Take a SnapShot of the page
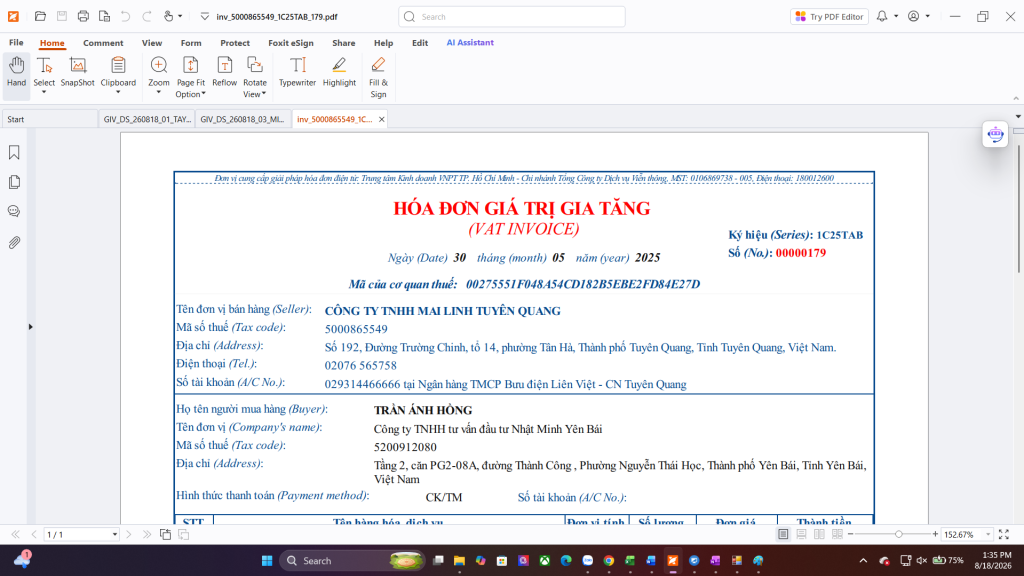The height and width of the screenshot is (576, 1024). 78,72
